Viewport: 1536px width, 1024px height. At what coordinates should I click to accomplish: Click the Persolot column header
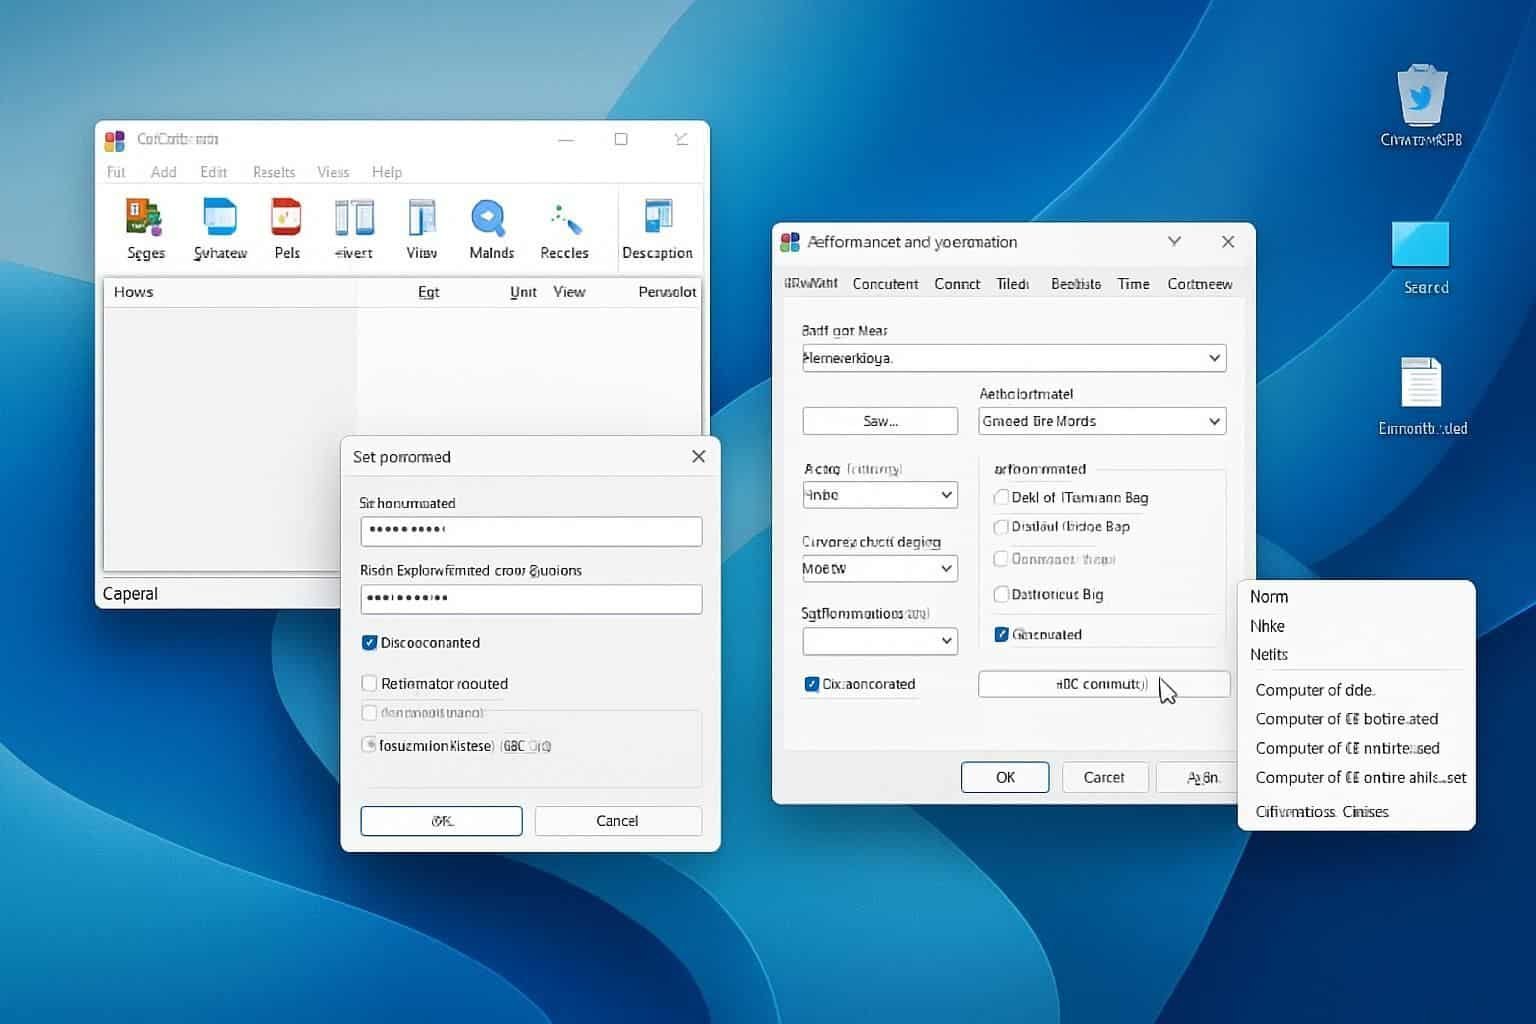pyautogui.click(x=667, y=292)
